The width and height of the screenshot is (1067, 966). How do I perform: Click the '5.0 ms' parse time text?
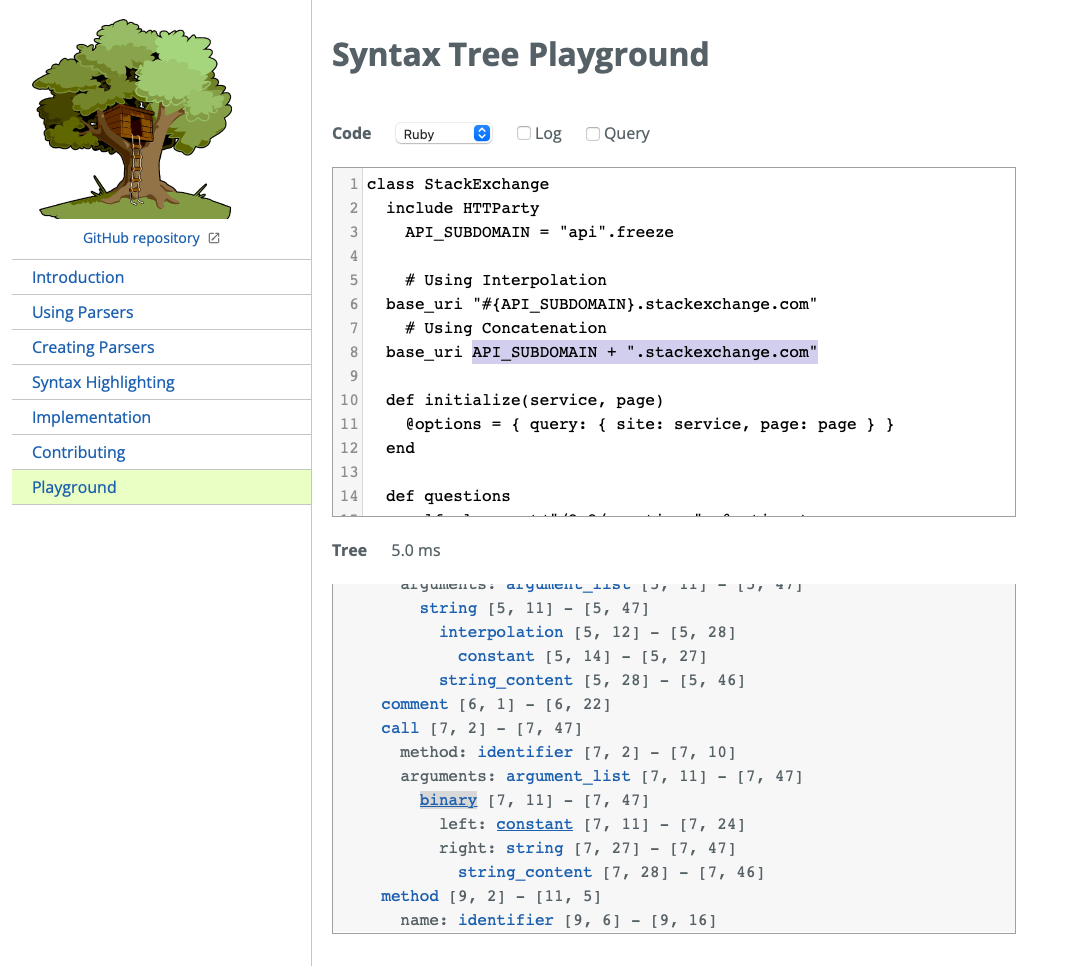coord(415,550)
